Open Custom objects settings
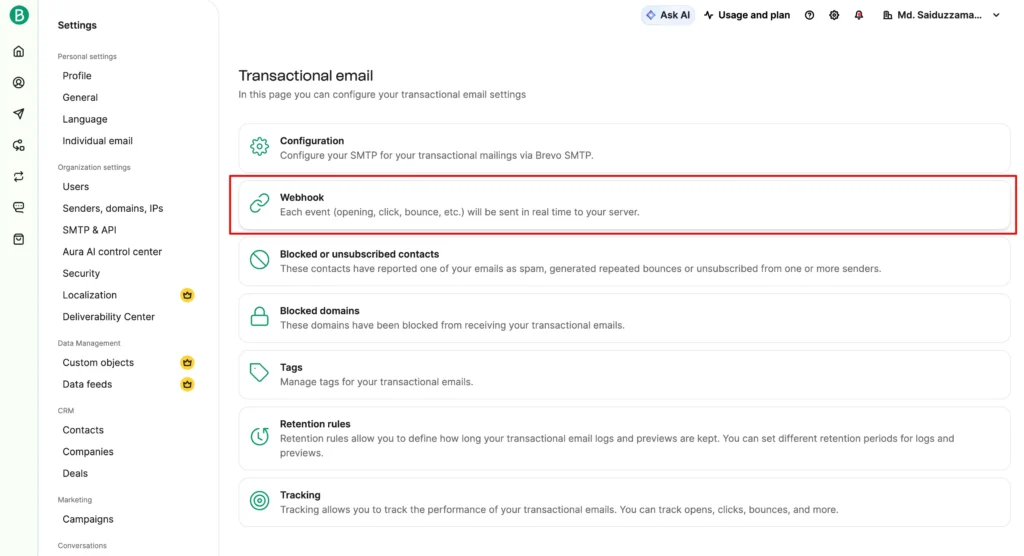 98,363
